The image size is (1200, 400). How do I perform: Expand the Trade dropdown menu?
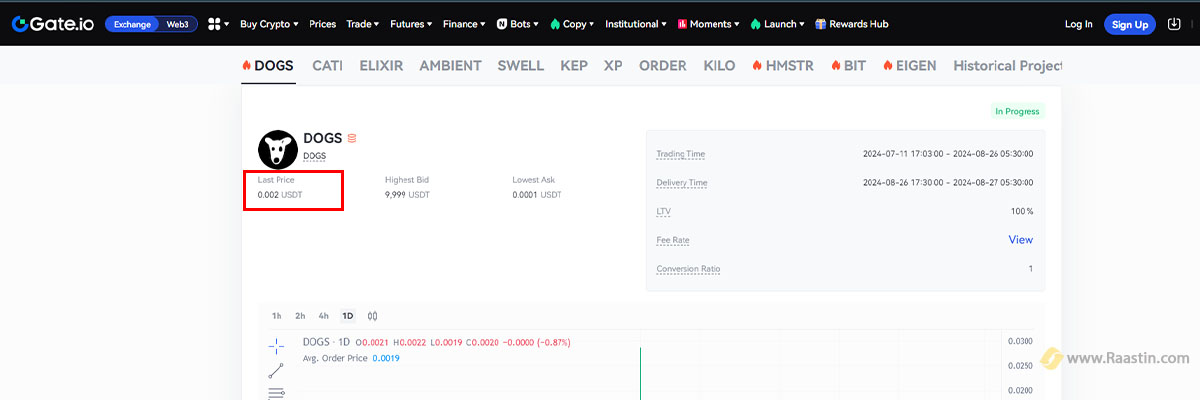point(362,24)
